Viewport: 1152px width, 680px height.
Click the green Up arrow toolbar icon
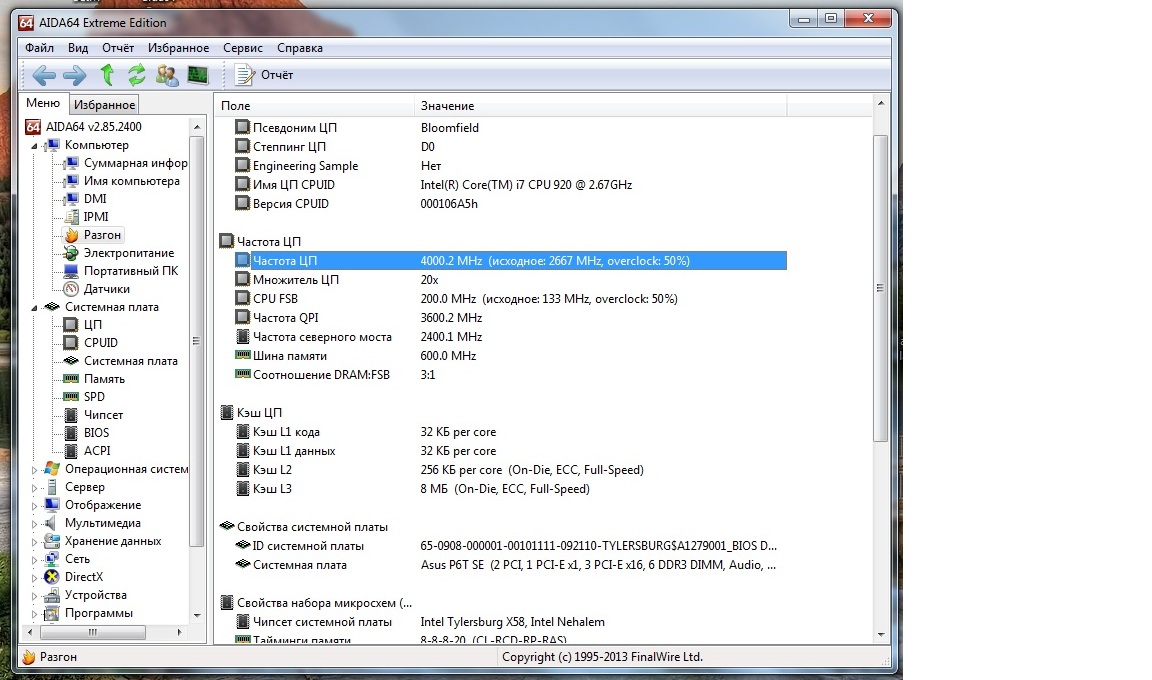(x=107, y=74)
